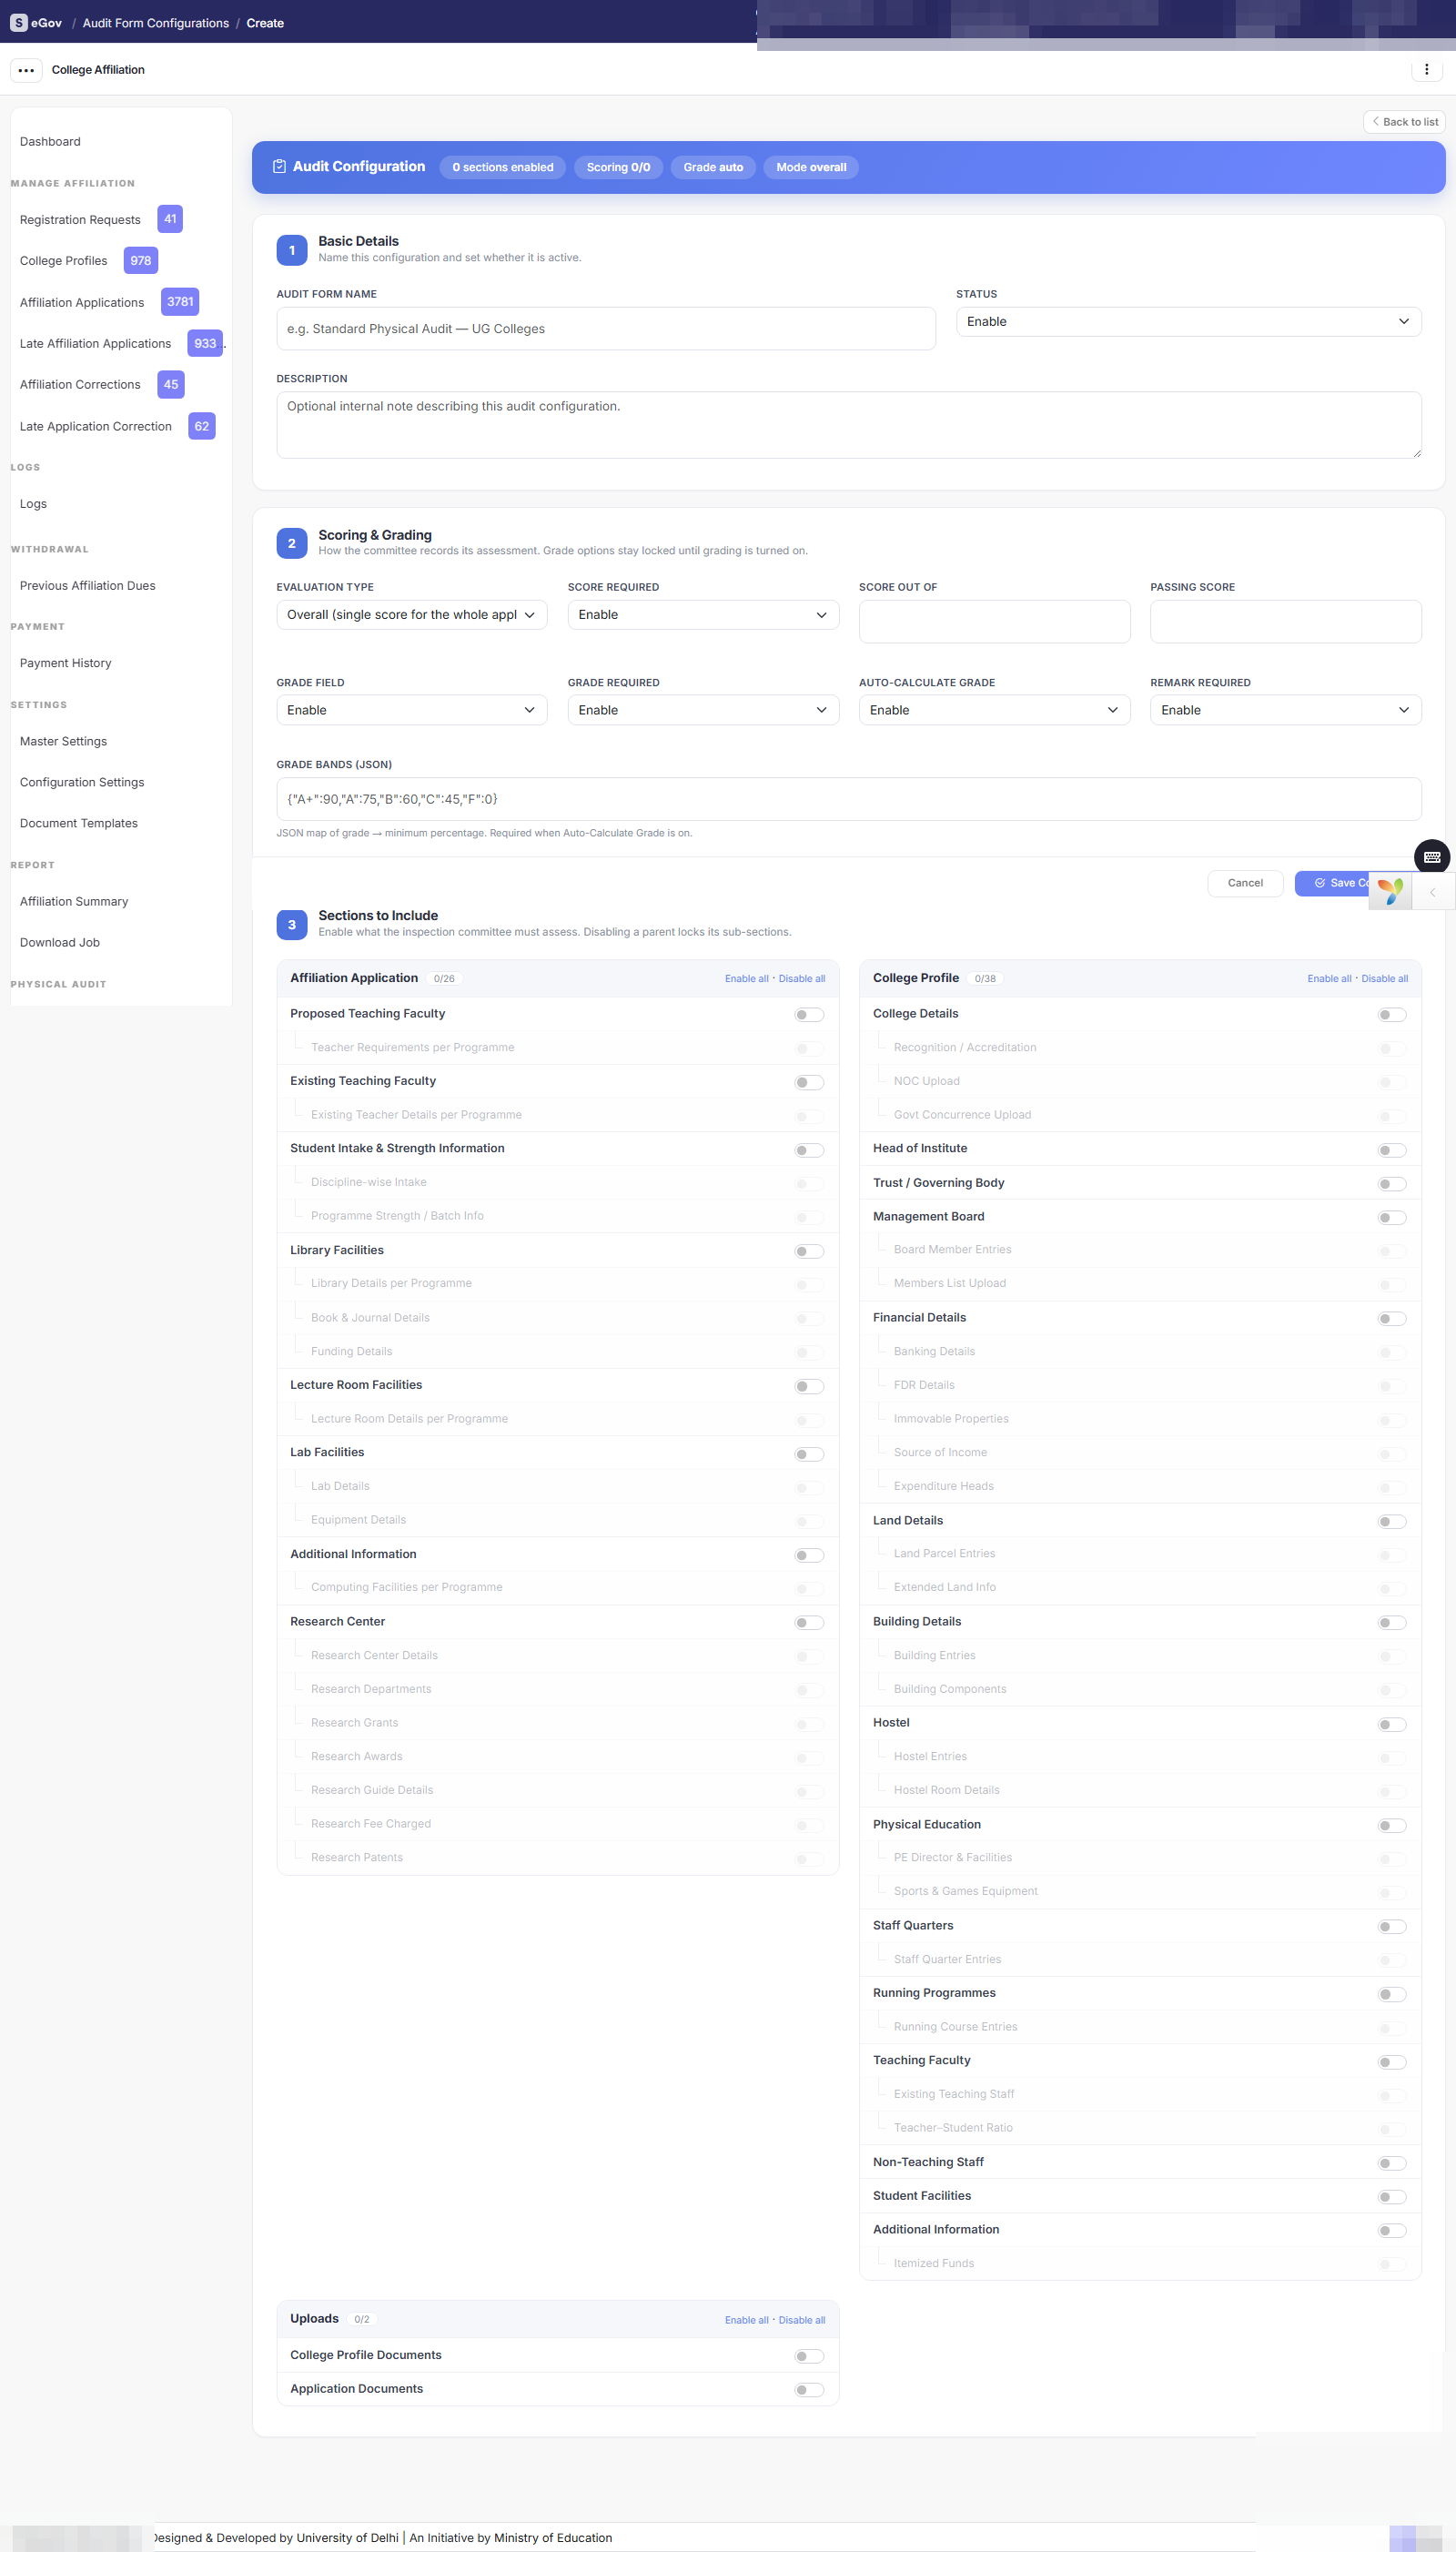Open the vertical ellipsis menu in the header
1456x2552 pixels.
[1426, 70]
